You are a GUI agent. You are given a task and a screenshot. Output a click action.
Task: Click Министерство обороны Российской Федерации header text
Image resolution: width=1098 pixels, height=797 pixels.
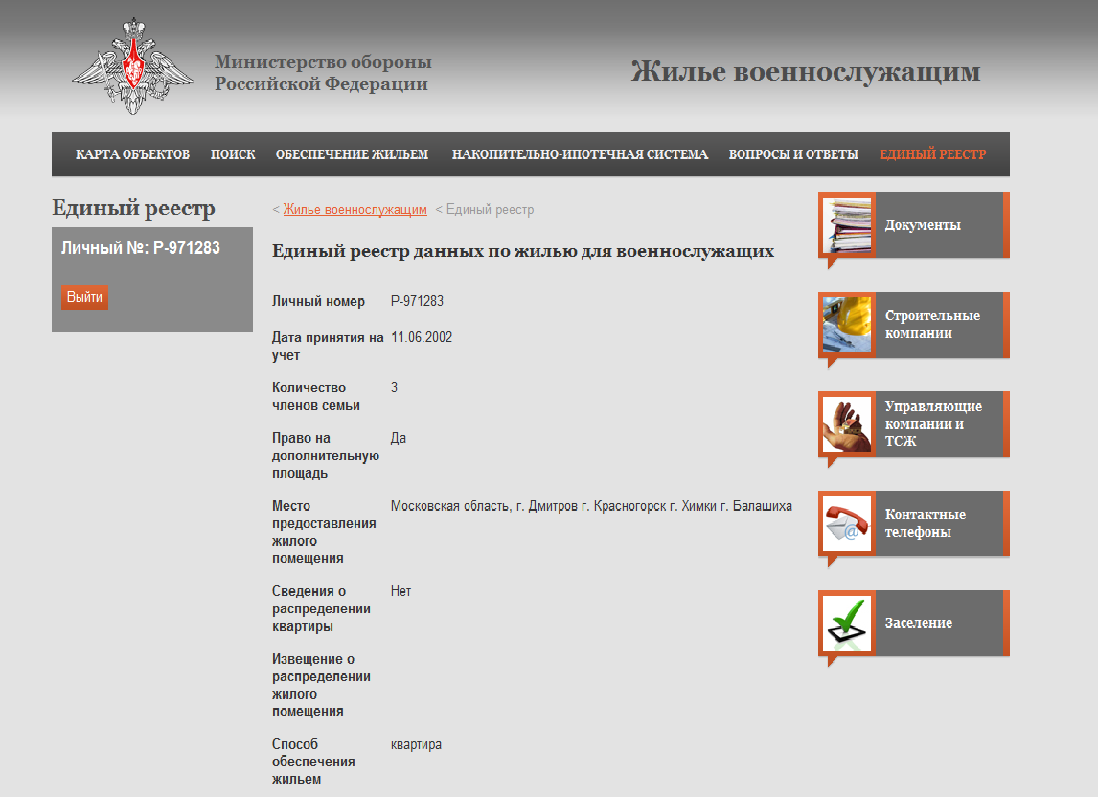(323, 73)
